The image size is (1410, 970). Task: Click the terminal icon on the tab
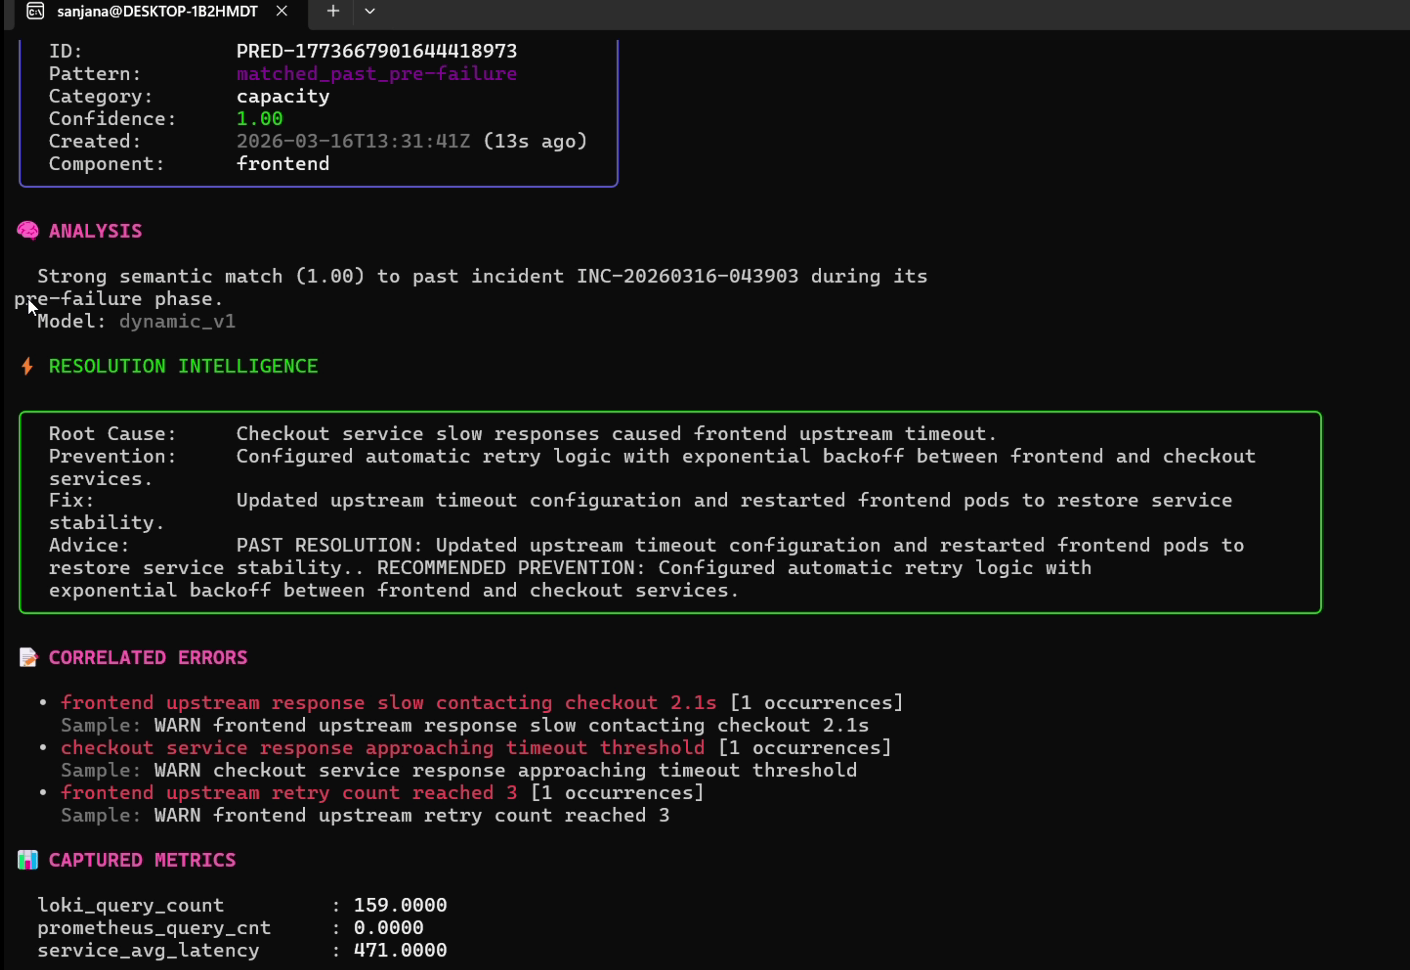35,11
